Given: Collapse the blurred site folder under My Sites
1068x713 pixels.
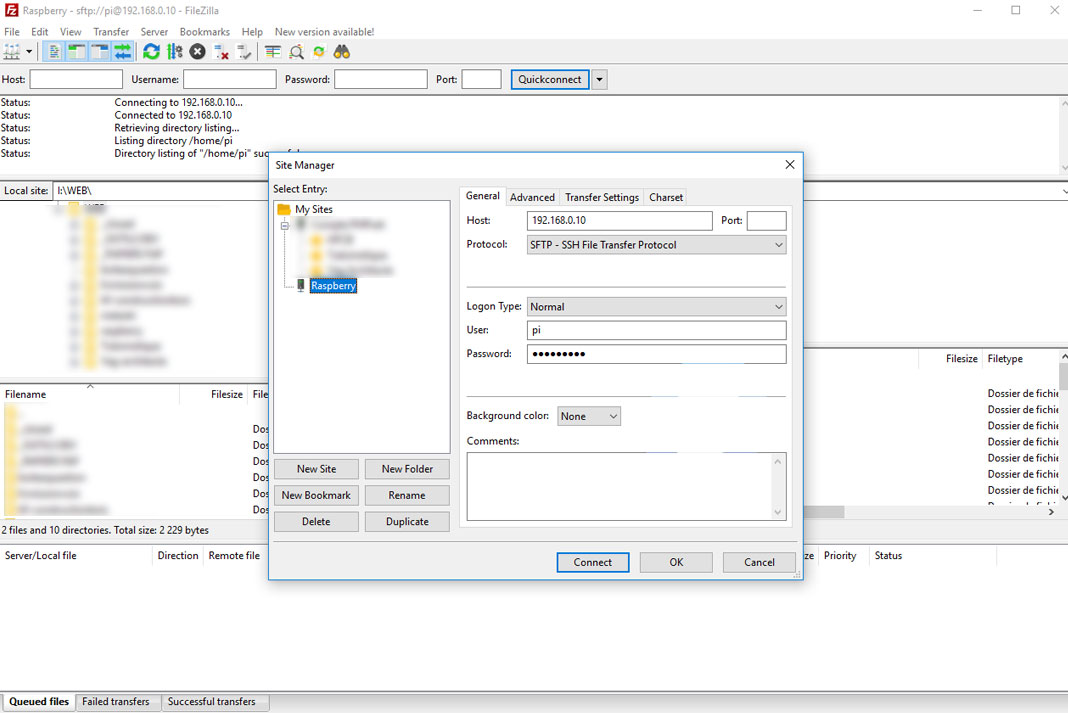Looking at the screenshot, I should click(x=285, y=225).
